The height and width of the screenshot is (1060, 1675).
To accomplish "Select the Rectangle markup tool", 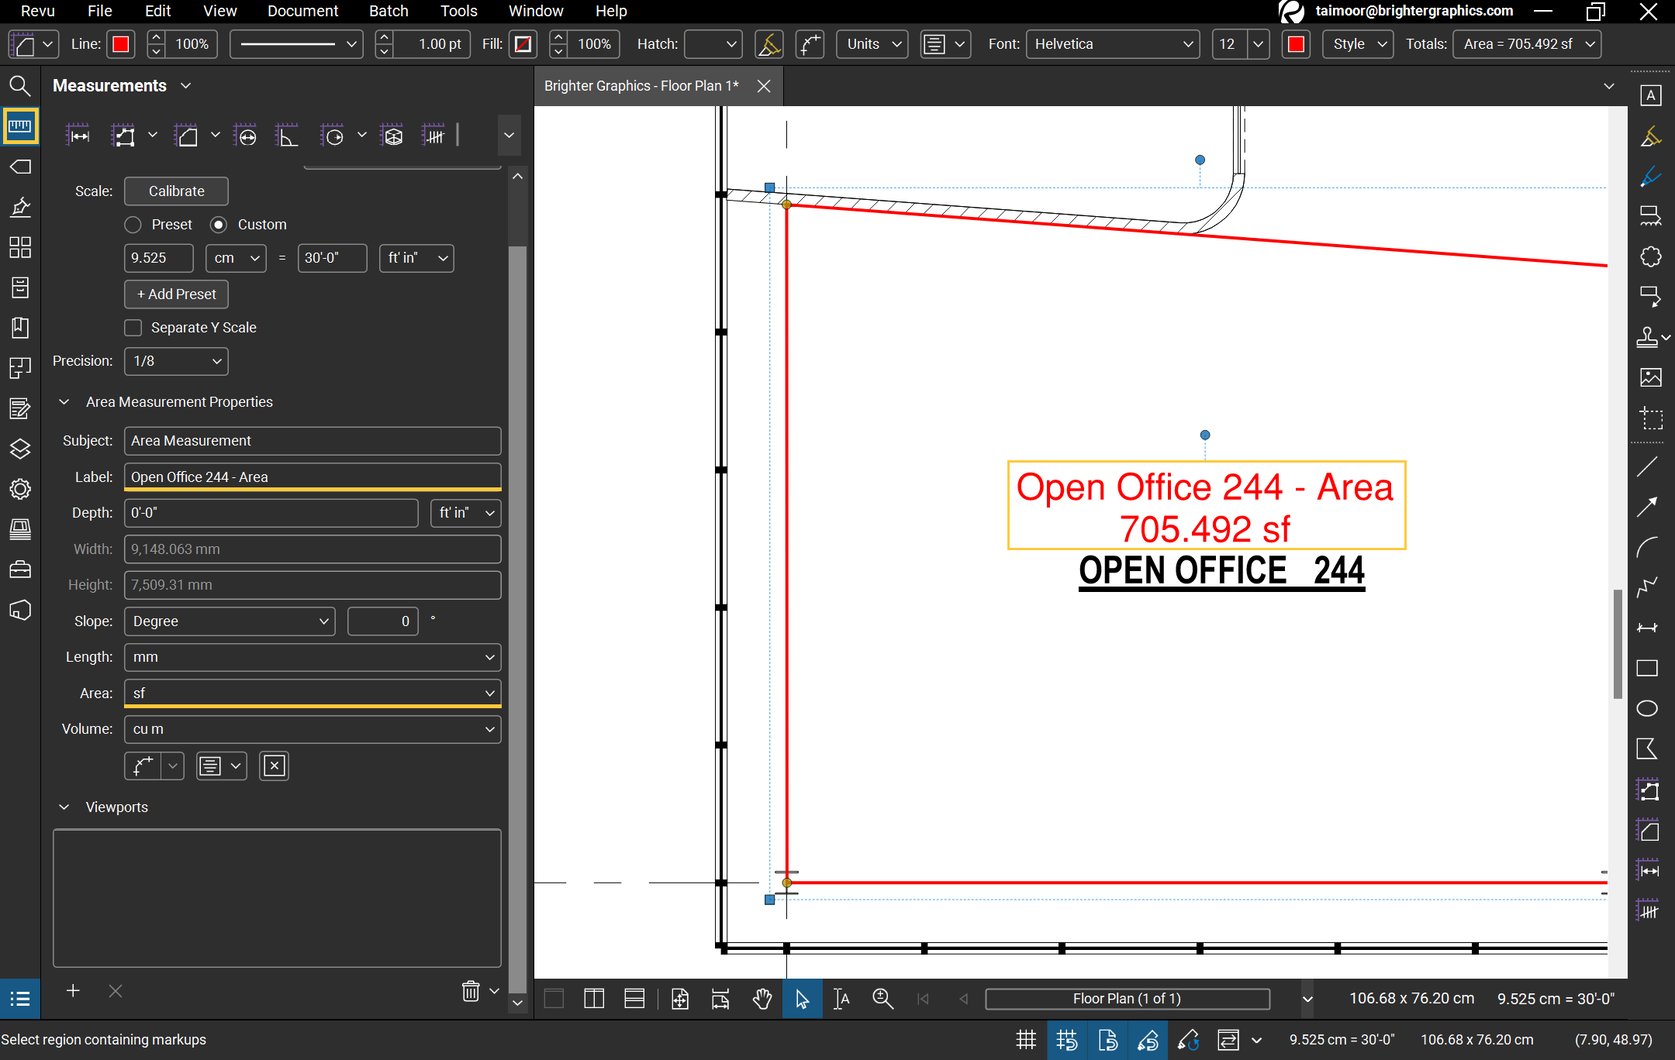I will click(x=1648, y=667).
